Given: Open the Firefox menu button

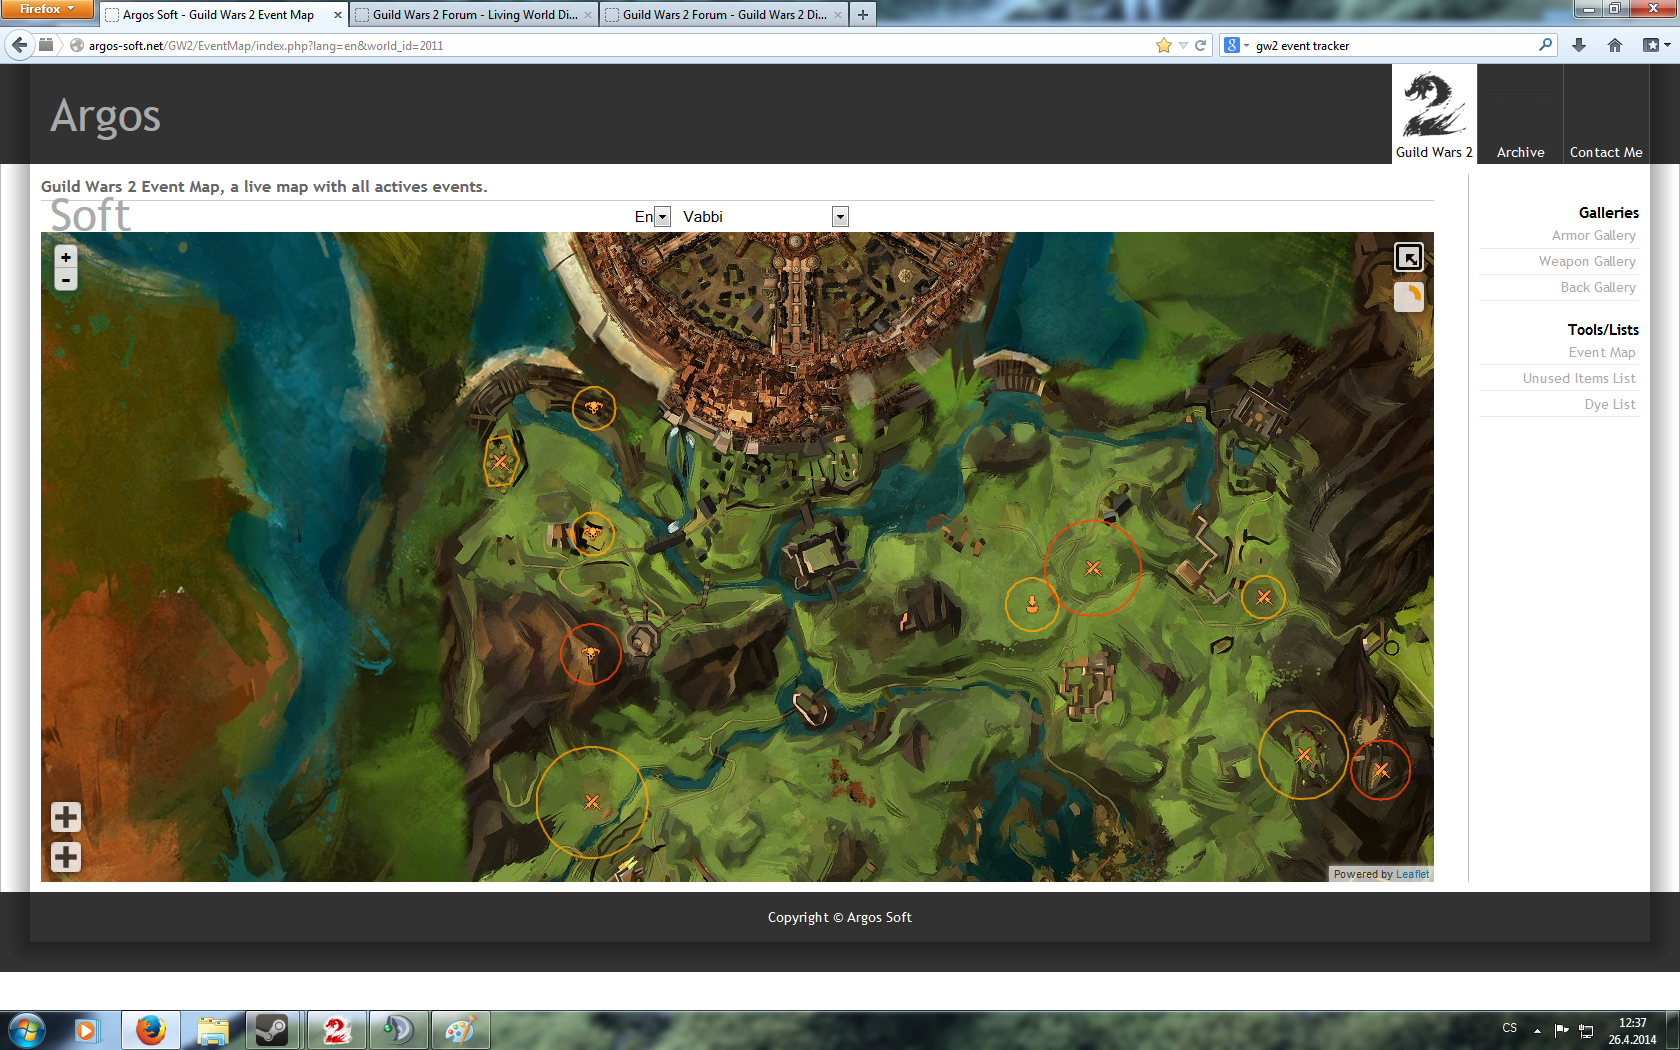Looking at the screenshot, I should tap(47, 9).
